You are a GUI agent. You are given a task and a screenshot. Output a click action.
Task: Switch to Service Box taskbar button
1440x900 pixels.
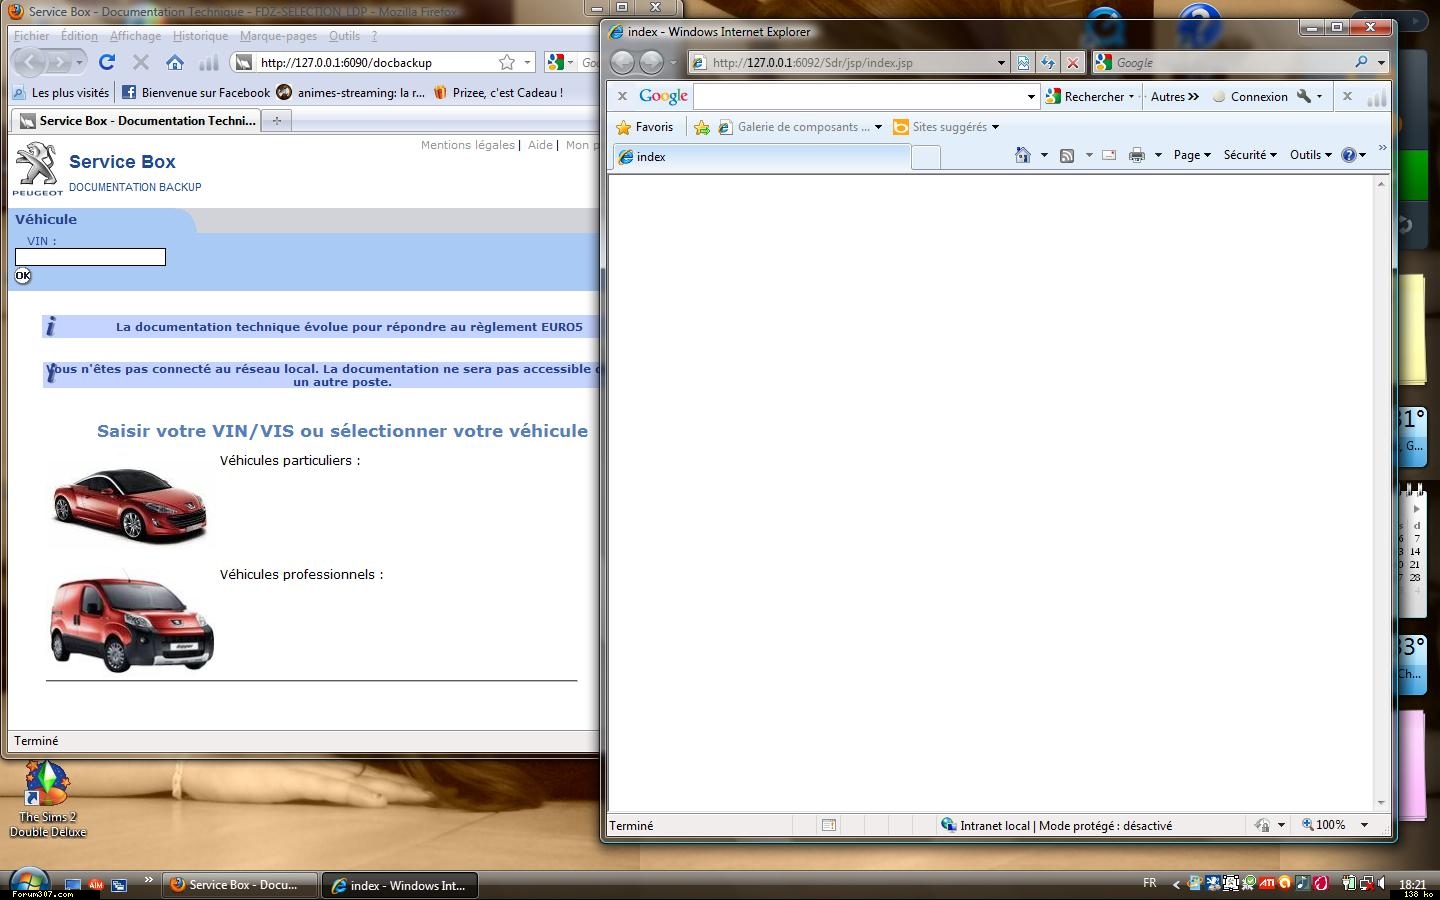239,885
